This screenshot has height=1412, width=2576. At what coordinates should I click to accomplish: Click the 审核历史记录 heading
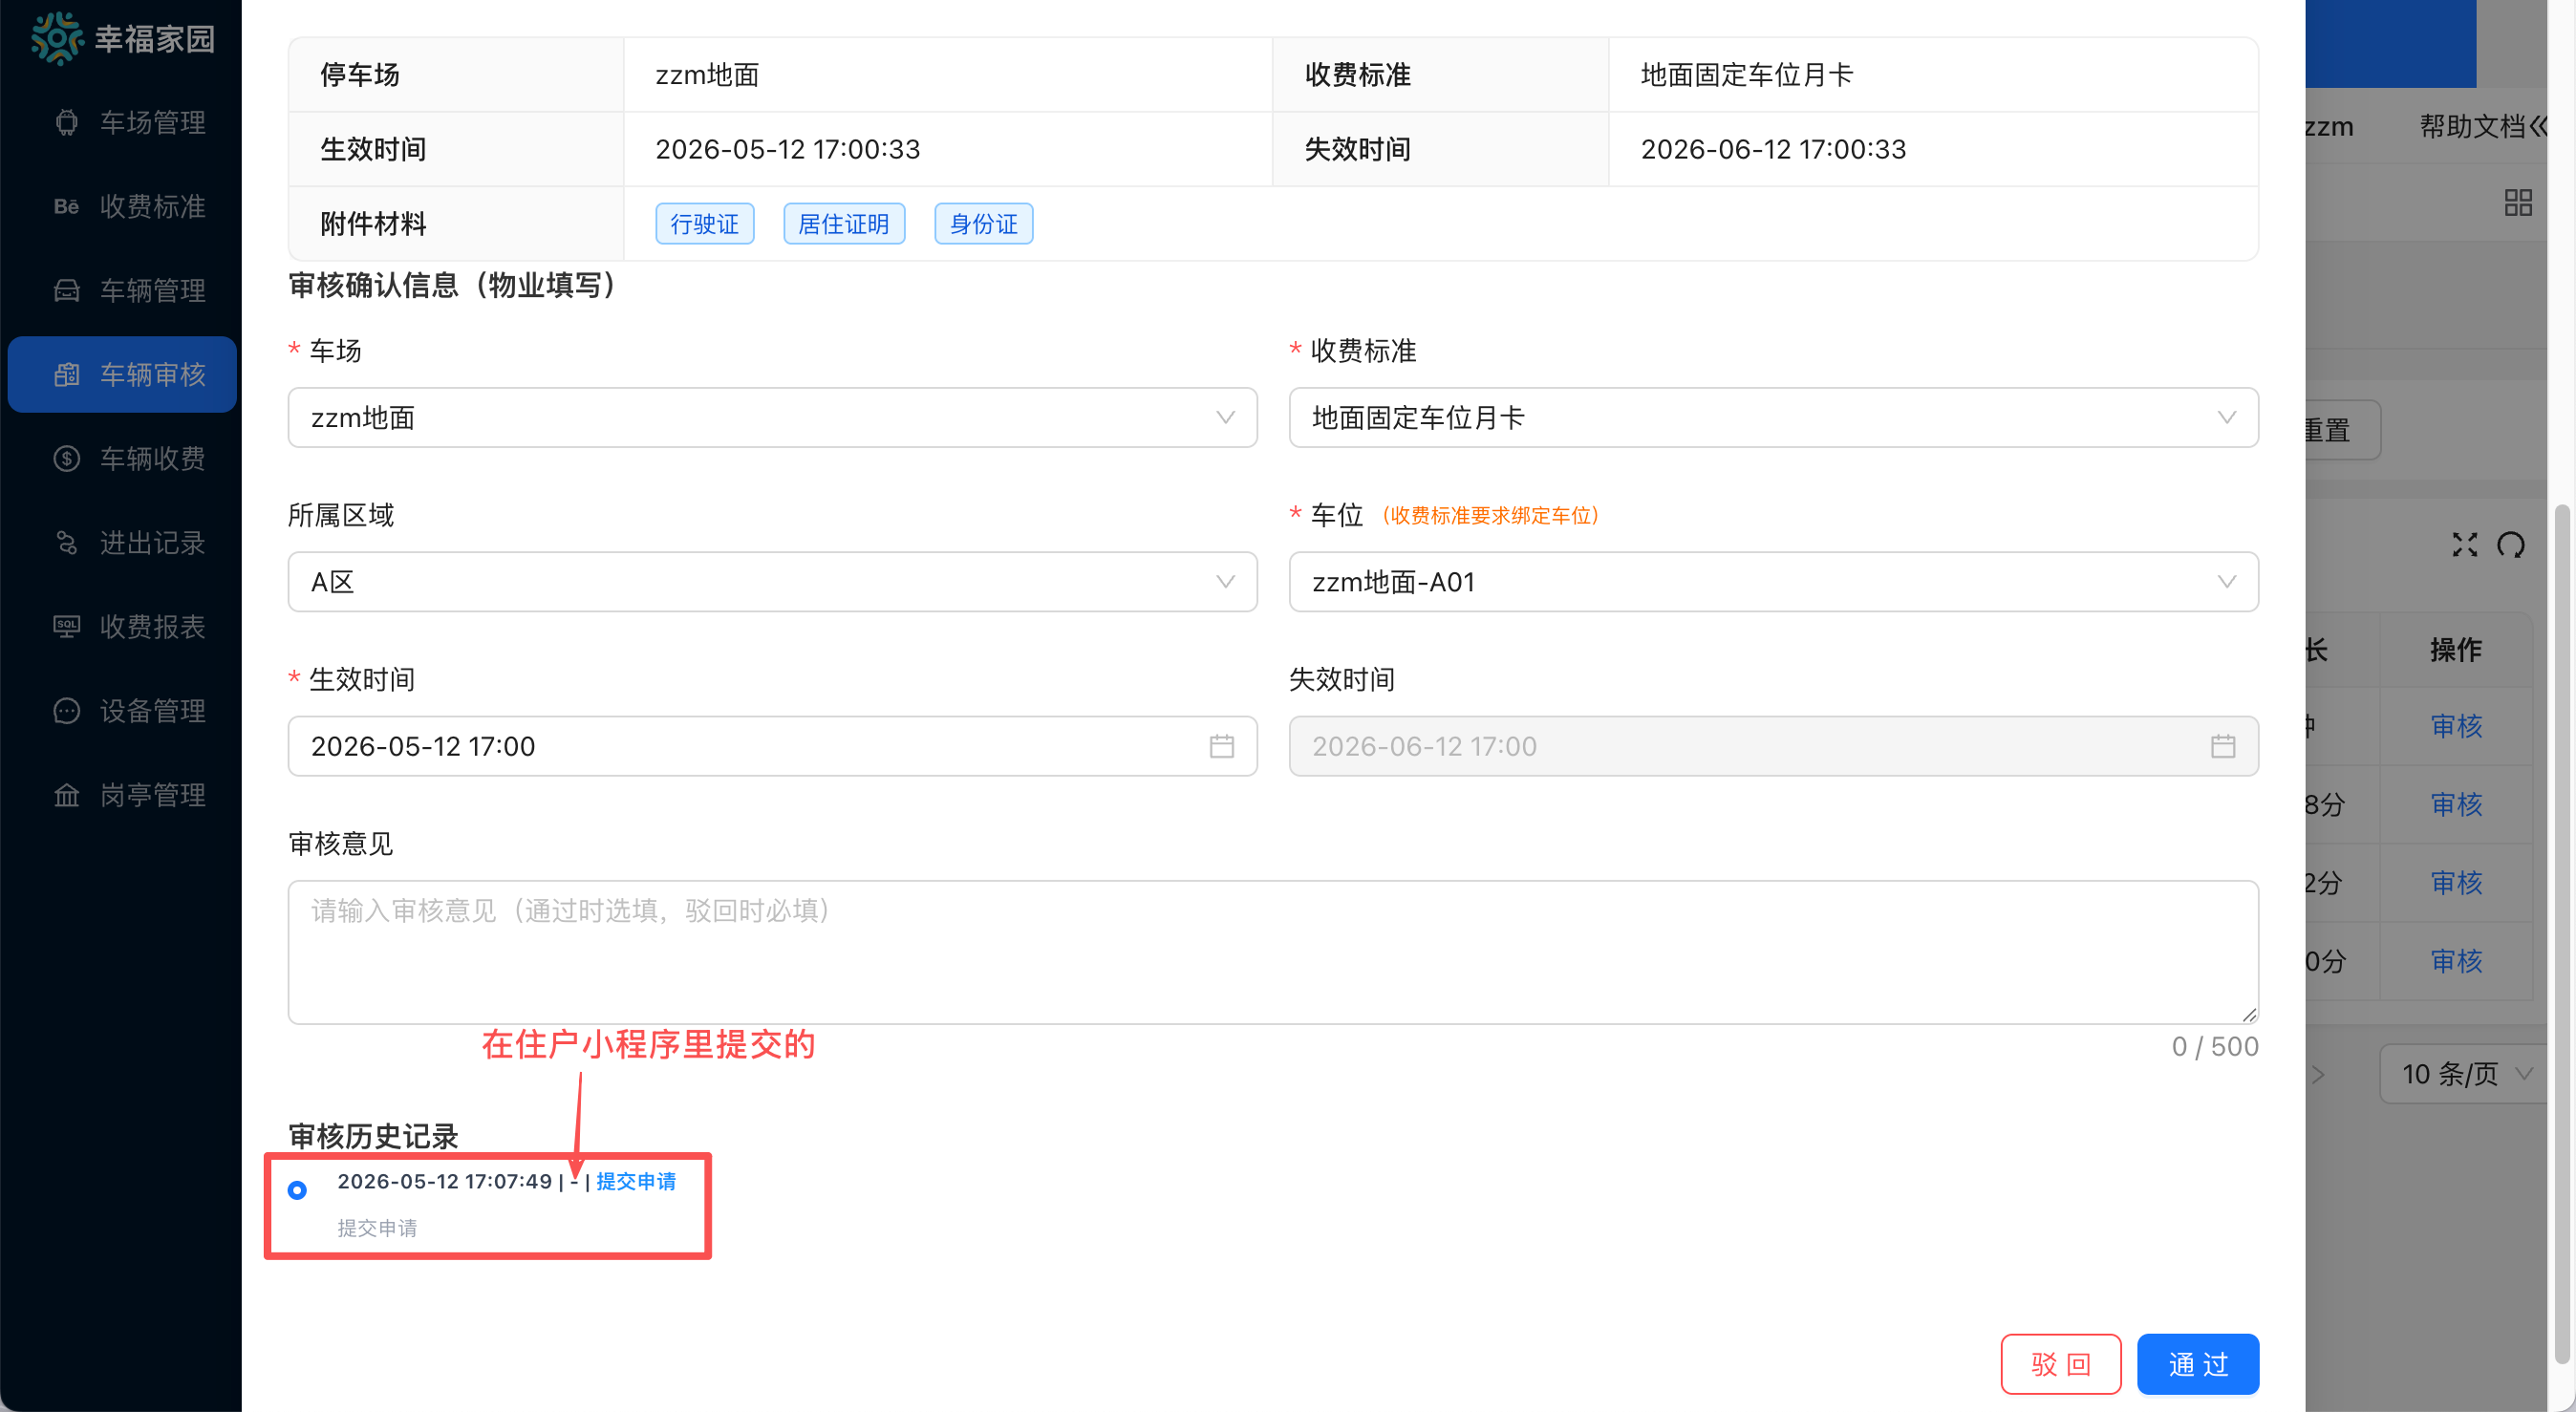pos(373,1136)
